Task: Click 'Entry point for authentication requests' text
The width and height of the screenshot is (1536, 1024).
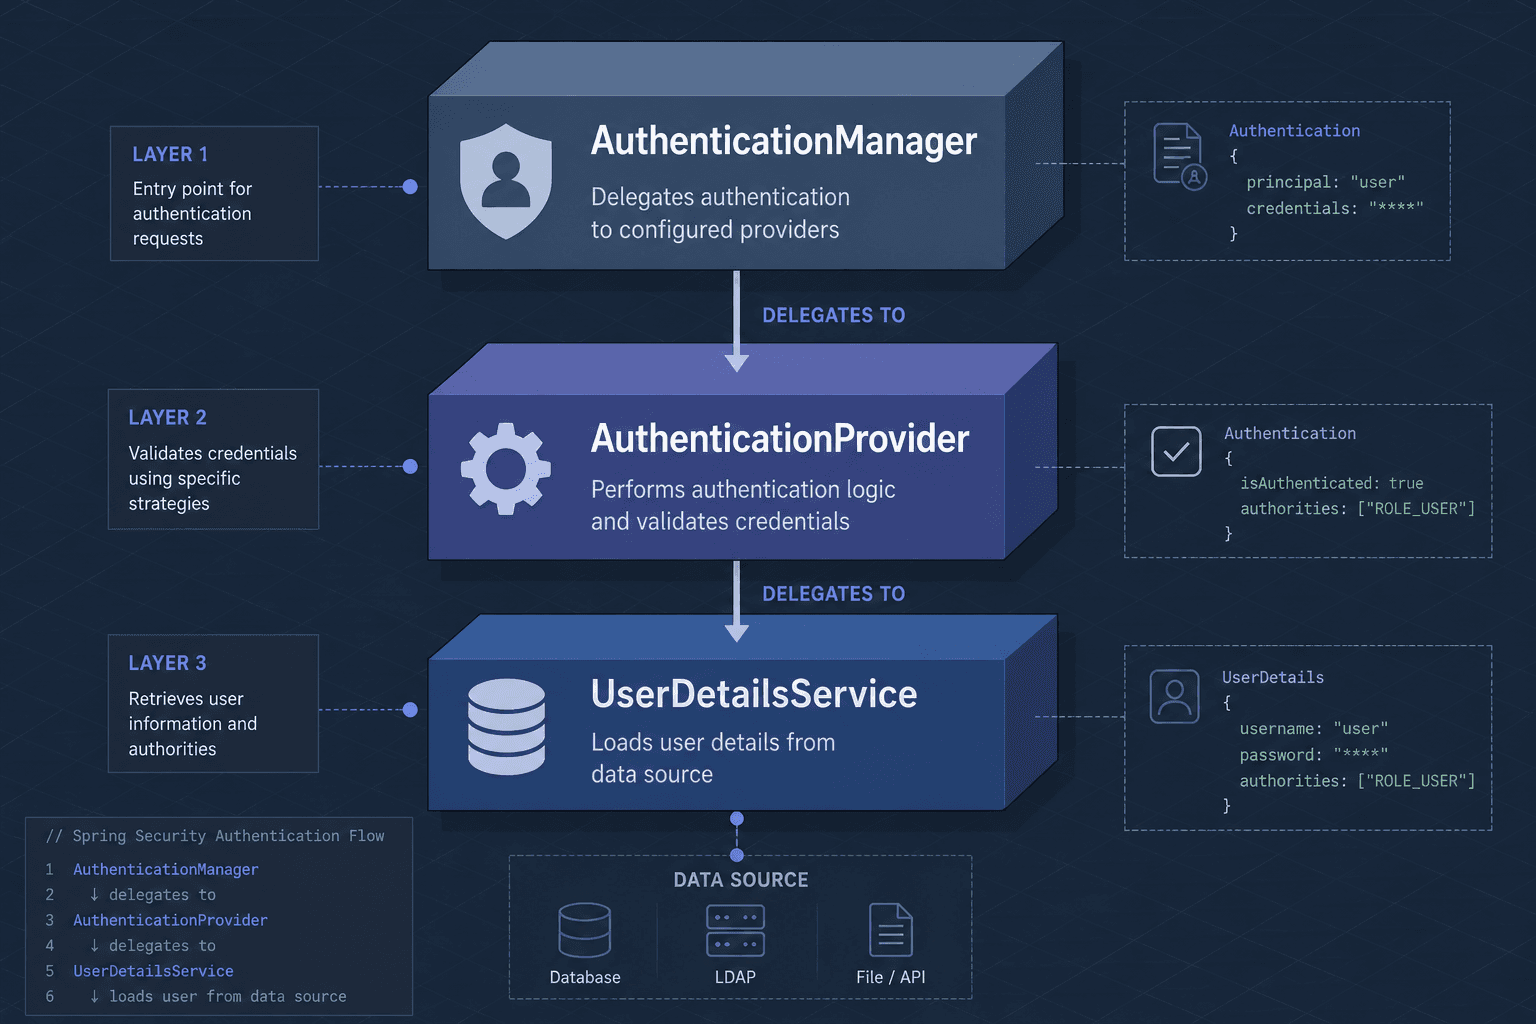Action: [192, 213]
